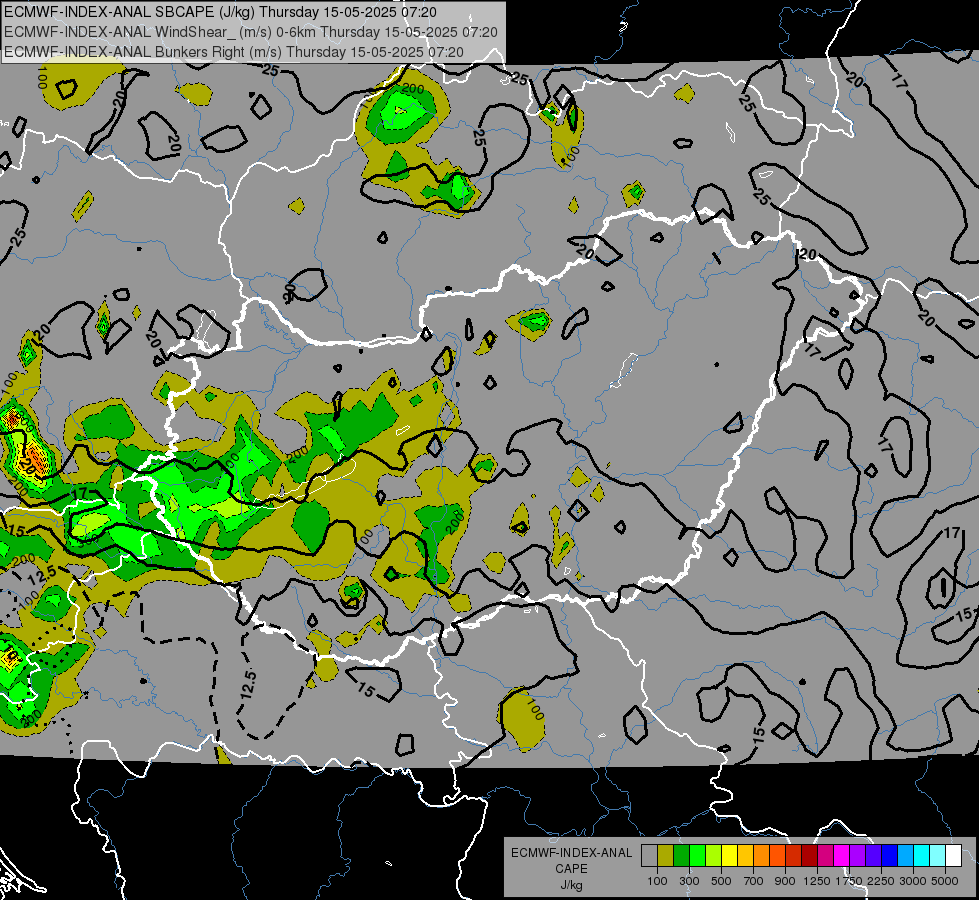Select the orange legend swatch after 700
Screen dimensions: 979x900
coord(762,855)
